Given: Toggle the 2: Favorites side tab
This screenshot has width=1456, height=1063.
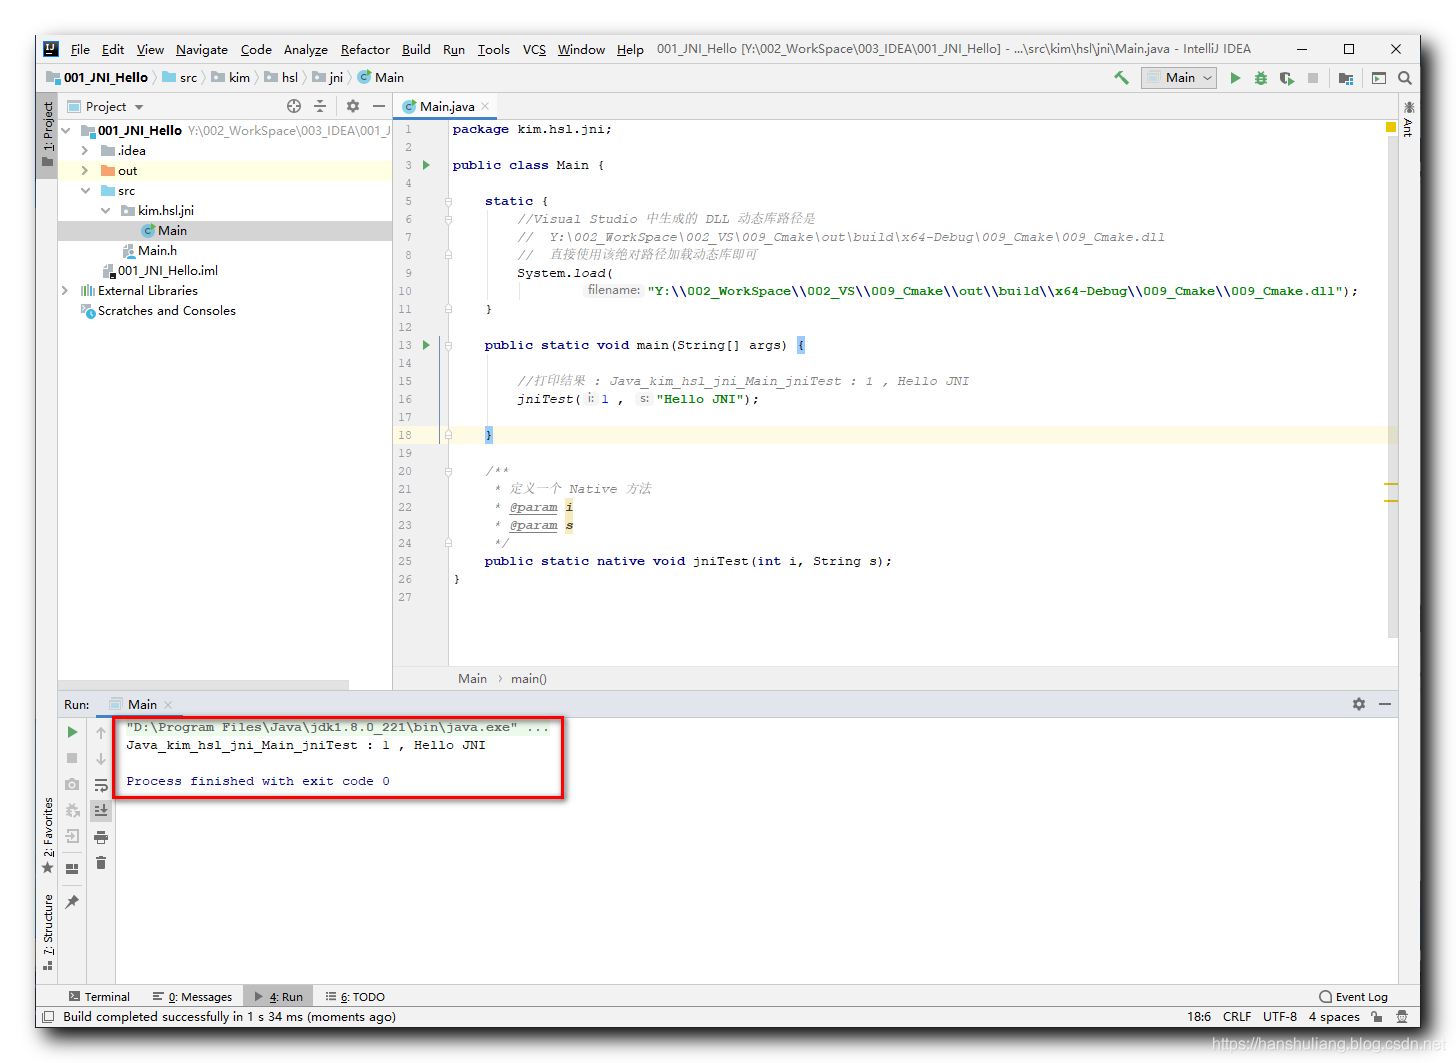Looking at the screenshot, I should pyautogui.click(x=47, y=835).
